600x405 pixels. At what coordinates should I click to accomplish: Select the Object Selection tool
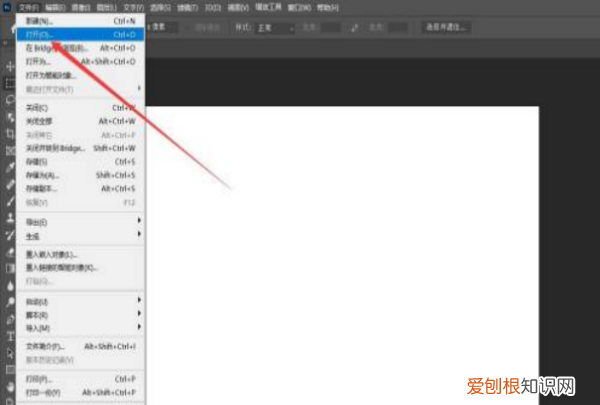pyautogui.click(x=10, y=117)
